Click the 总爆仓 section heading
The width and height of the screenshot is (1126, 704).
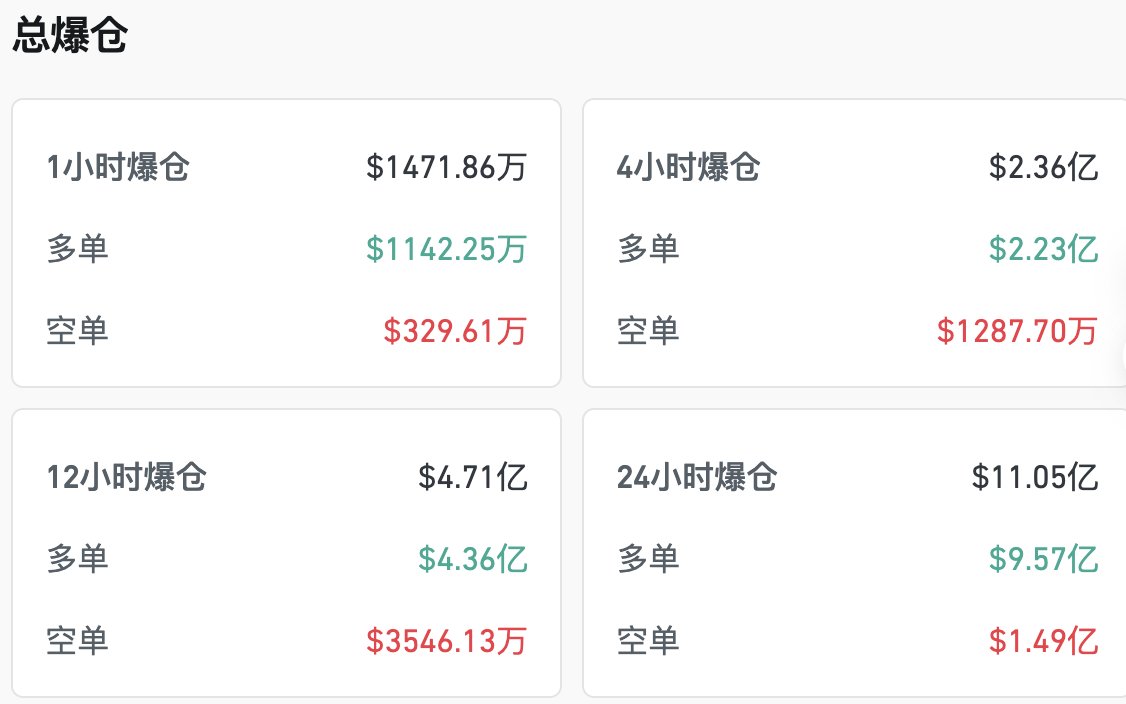[x=70, y=36]
